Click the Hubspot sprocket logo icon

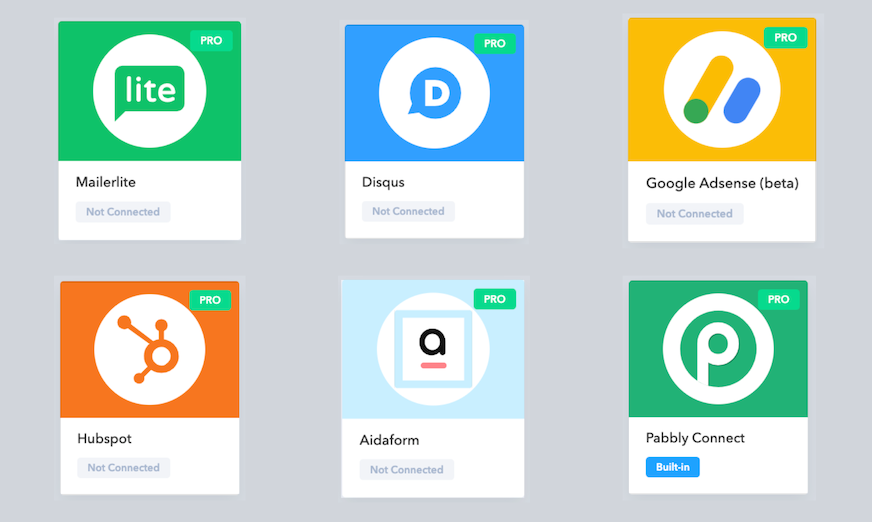150,349
